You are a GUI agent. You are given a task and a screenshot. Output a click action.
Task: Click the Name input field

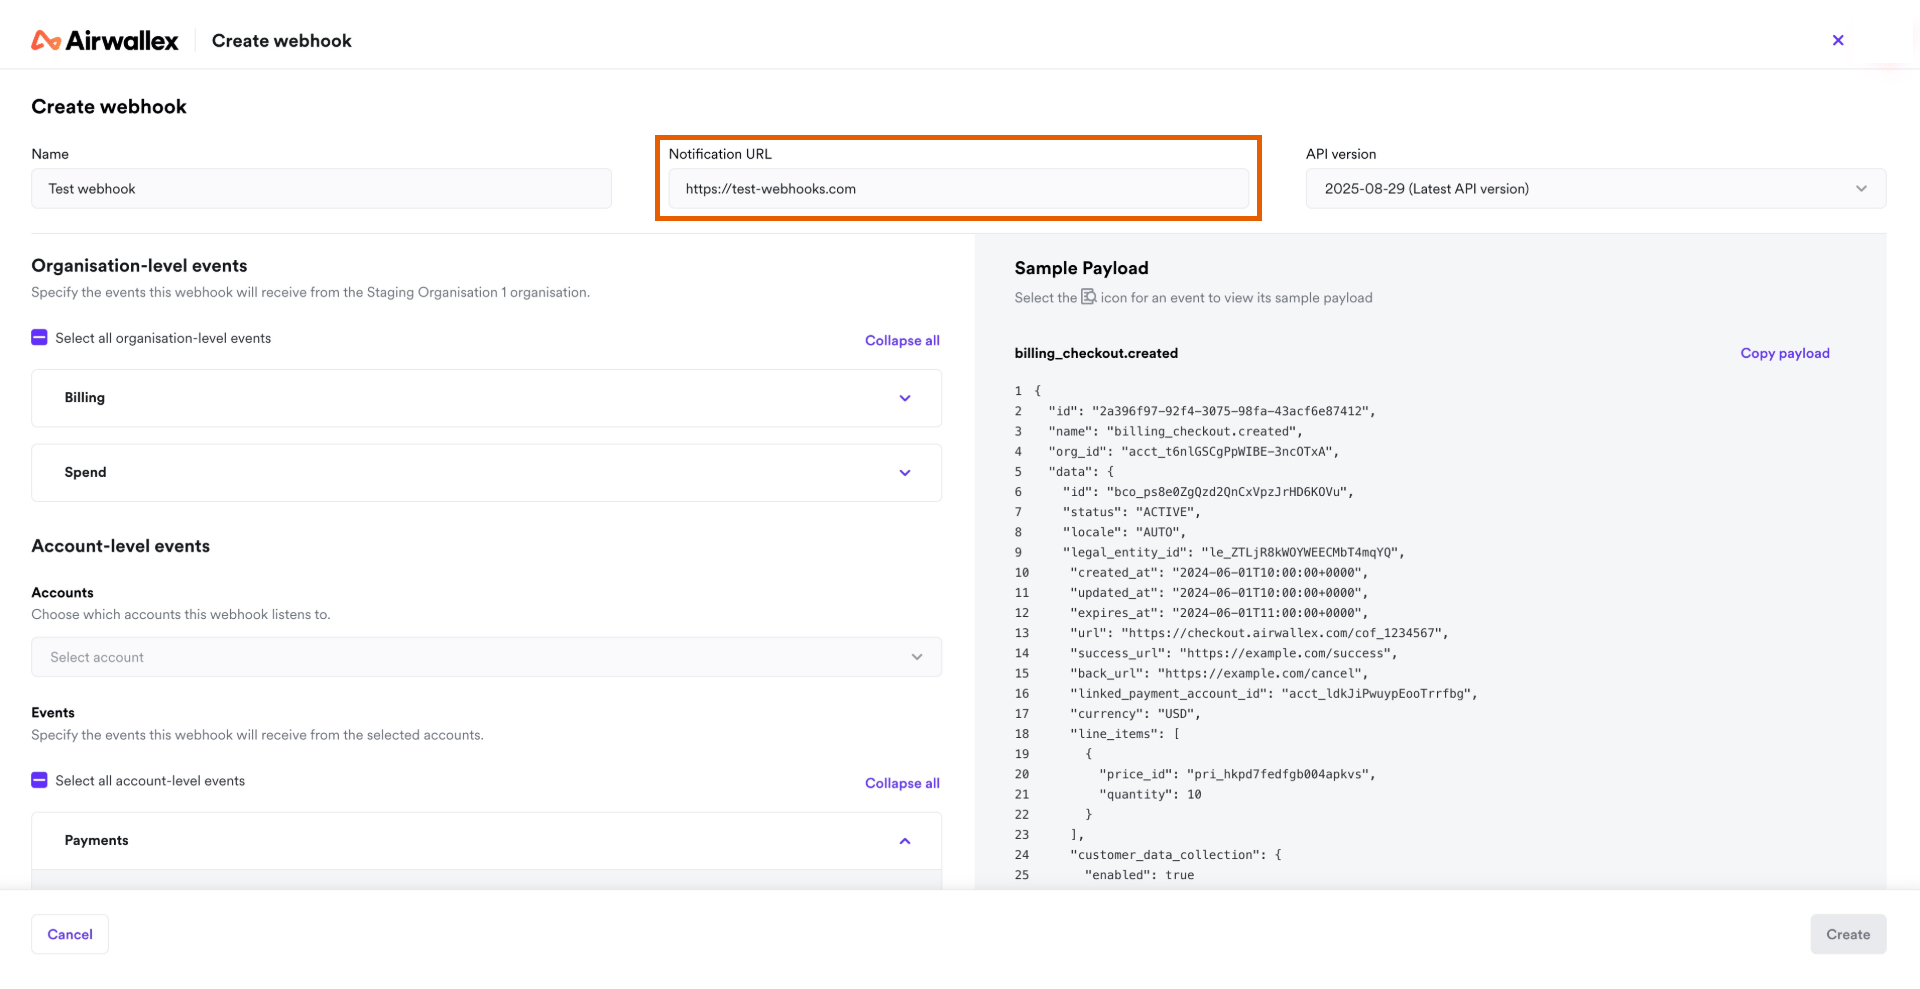coord(321,189)
